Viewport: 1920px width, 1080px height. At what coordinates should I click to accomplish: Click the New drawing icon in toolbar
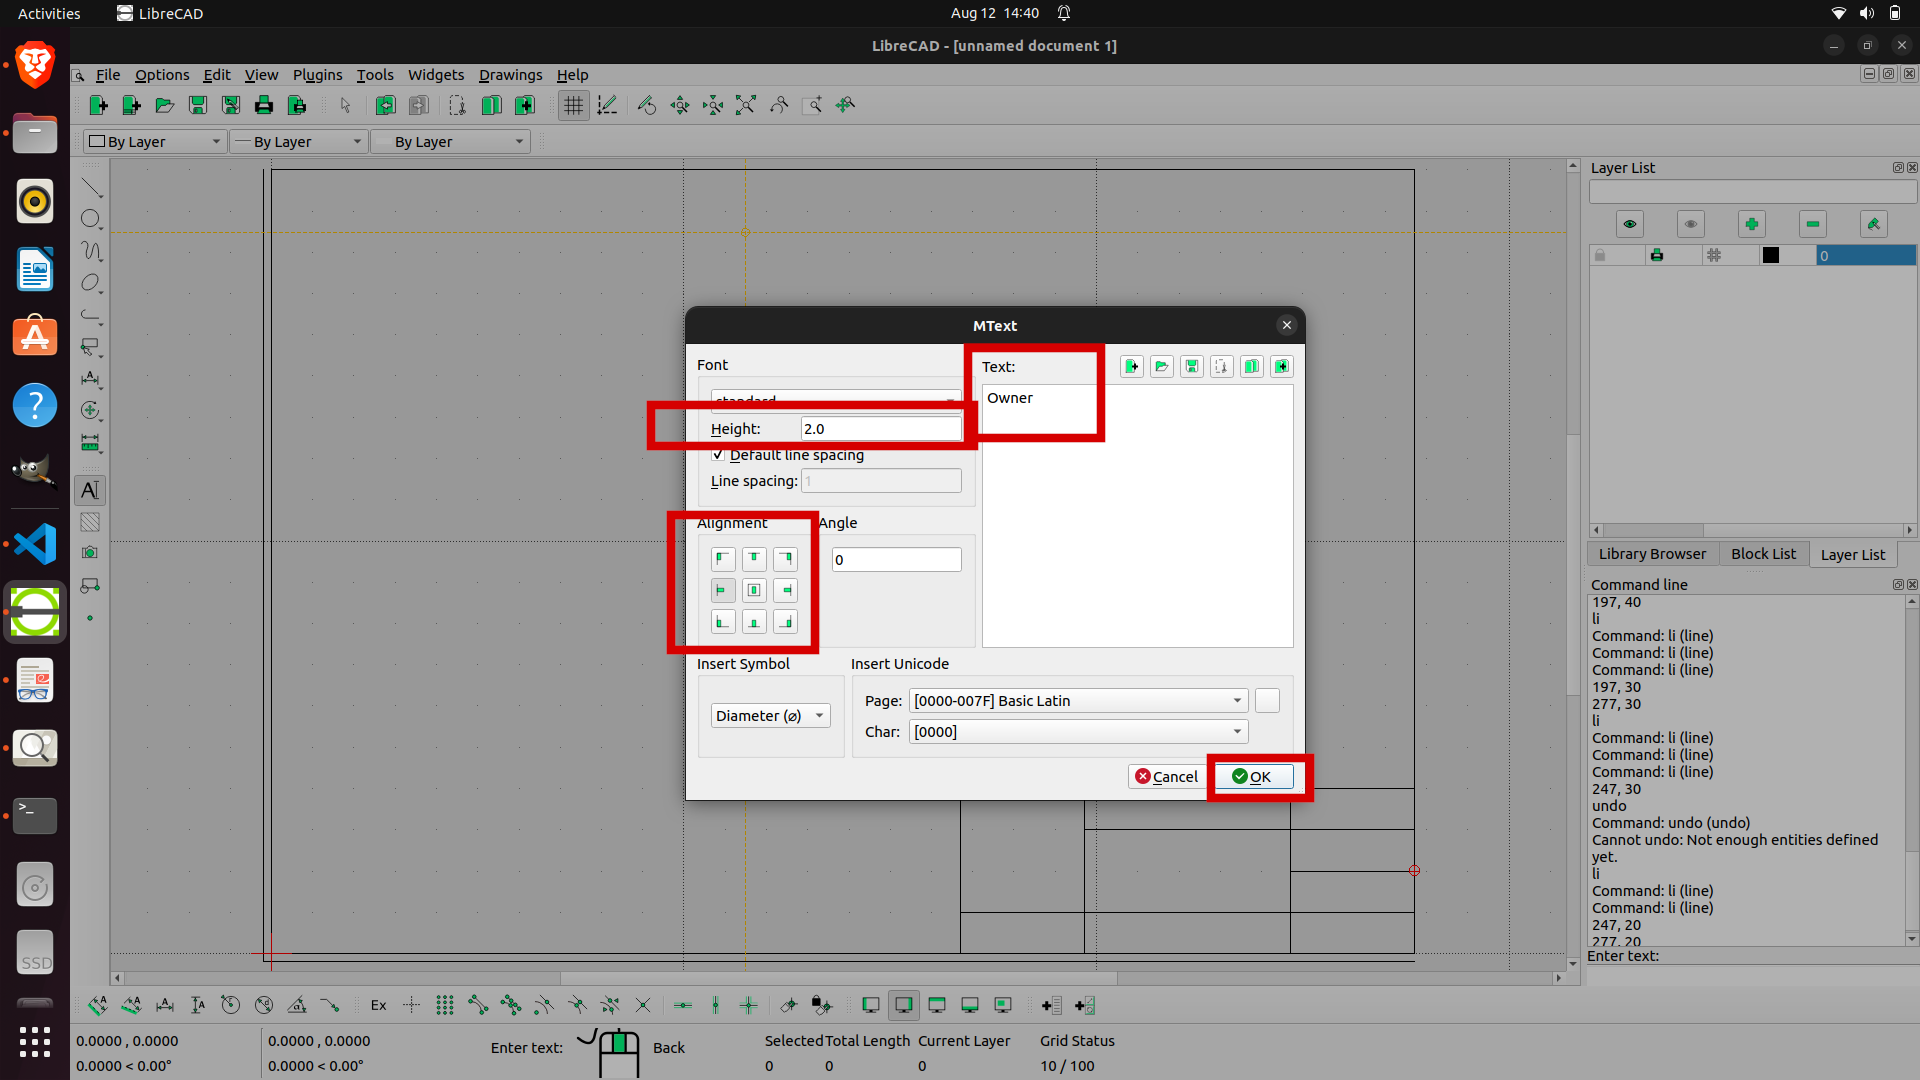[x=98, y=105]
